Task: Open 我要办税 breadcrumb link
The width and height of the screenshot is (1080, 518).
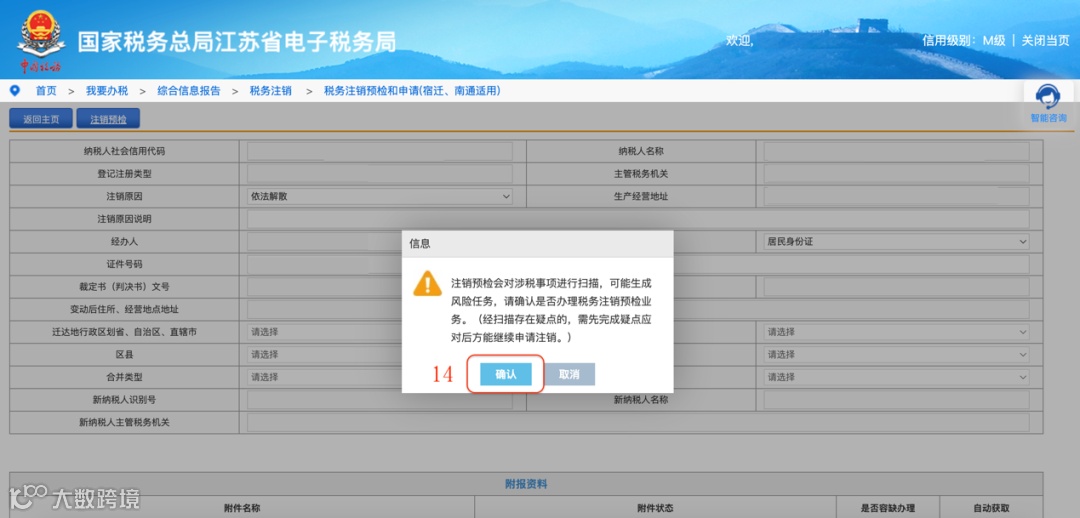Action: [107, 91]
